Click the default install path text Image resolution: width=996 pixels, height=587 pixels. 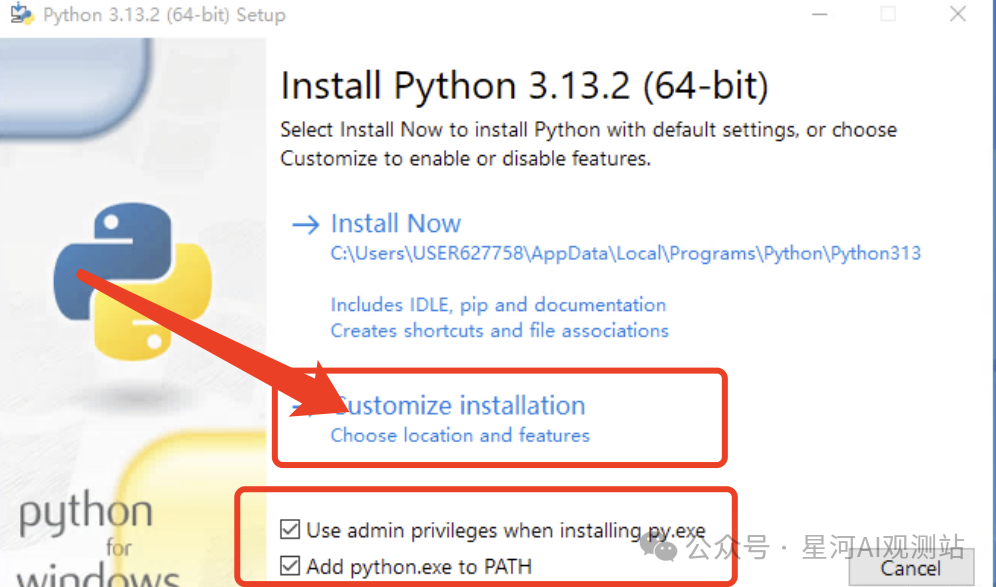click(x=625, y=253)
